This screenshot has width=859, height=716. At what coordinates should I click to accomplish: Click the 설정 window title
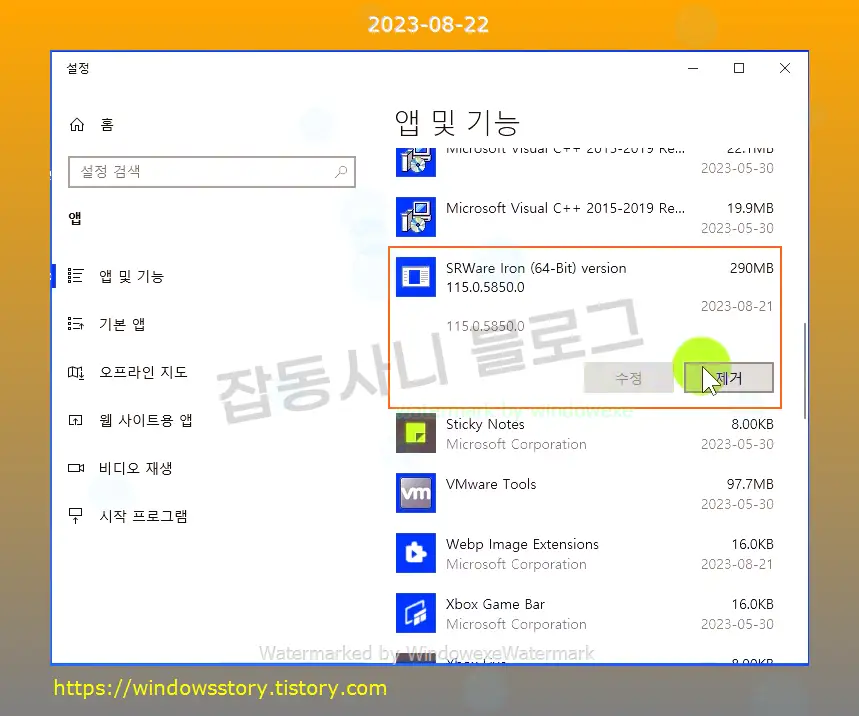[78, 68]
